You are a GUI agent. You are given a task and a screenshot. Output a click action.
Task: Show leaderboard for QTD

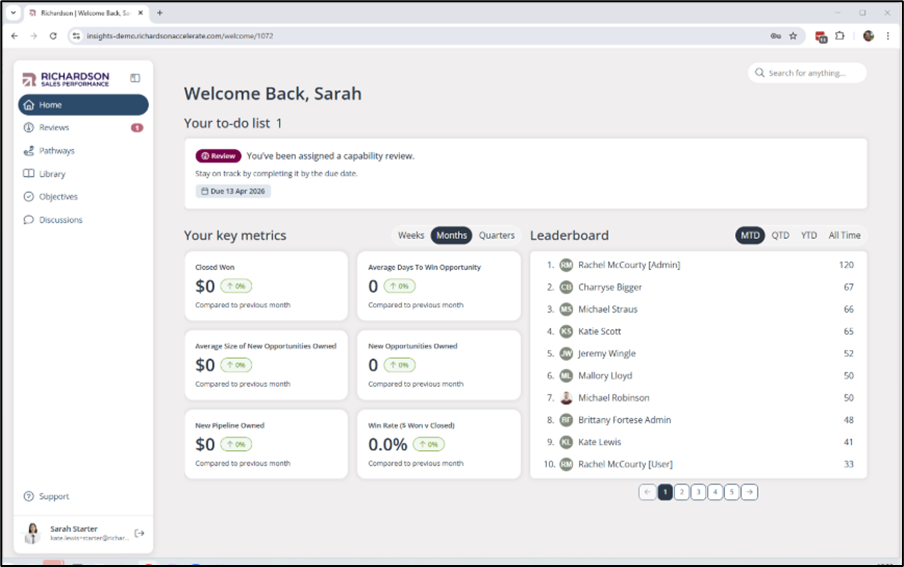click(x=780, y=235)
